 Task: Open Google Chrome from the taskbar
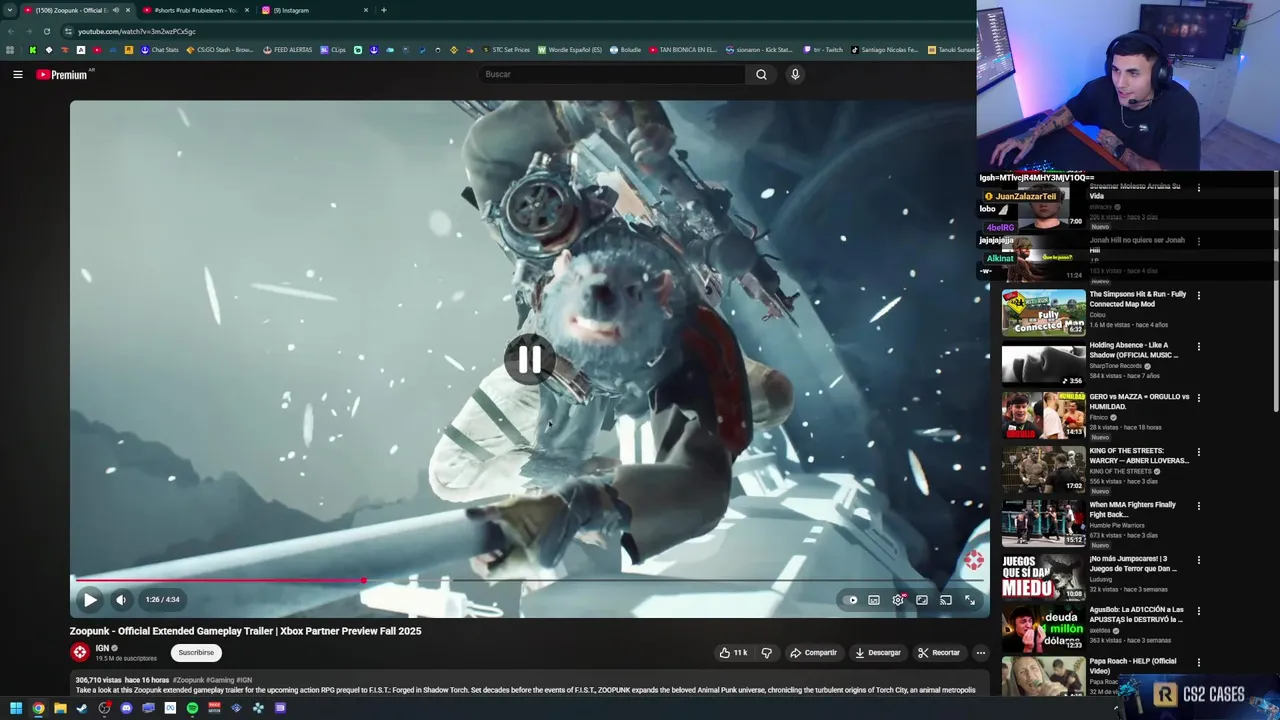point(38,708)
